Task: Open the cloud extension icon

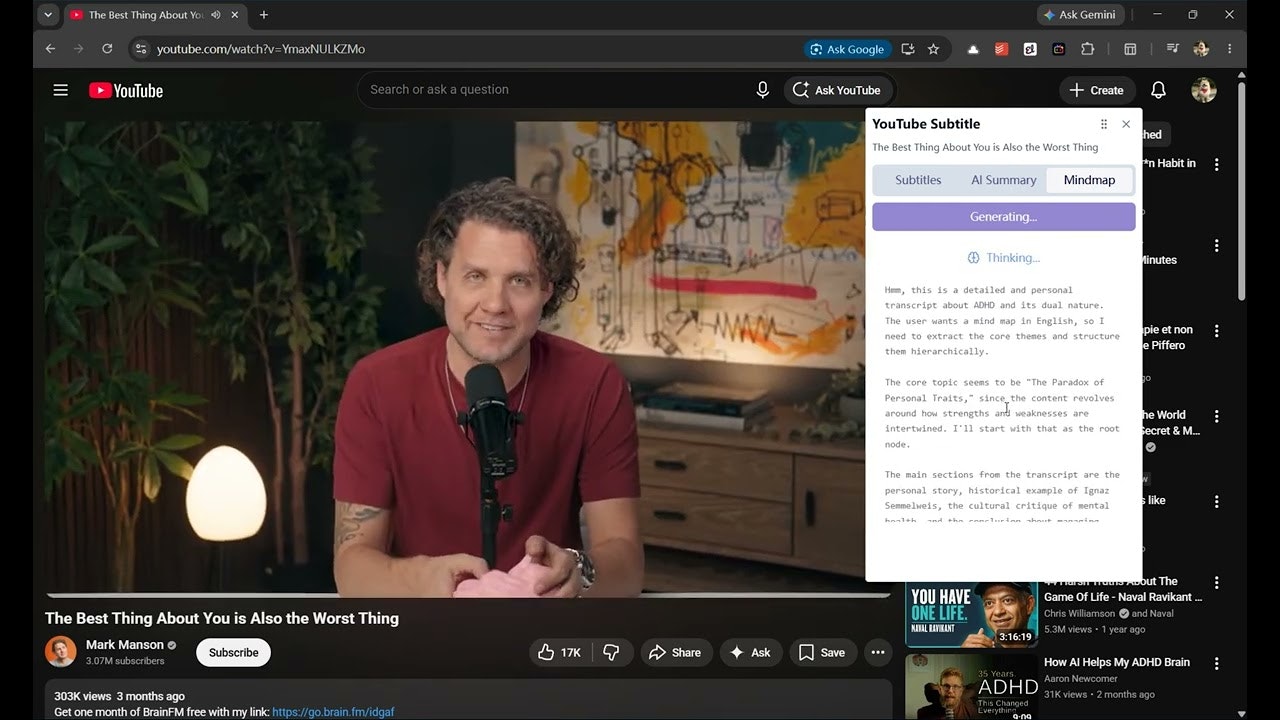Action: [973, 49]
